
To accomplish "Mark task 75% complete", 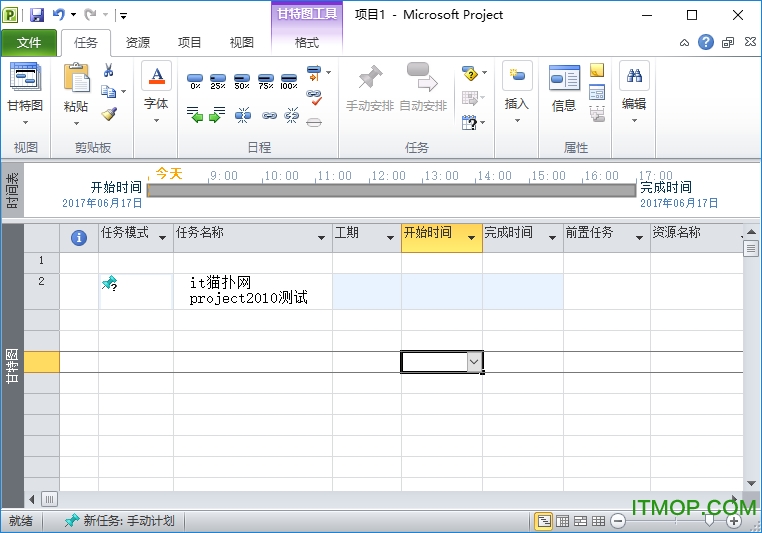I will (x=265, y=81).
